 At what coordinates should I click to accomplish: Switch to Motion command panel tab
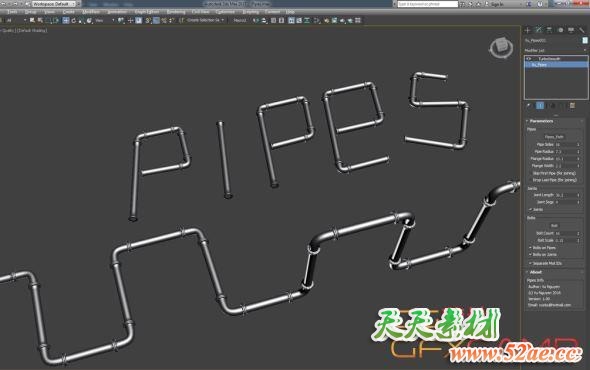(x=560, y=30)
